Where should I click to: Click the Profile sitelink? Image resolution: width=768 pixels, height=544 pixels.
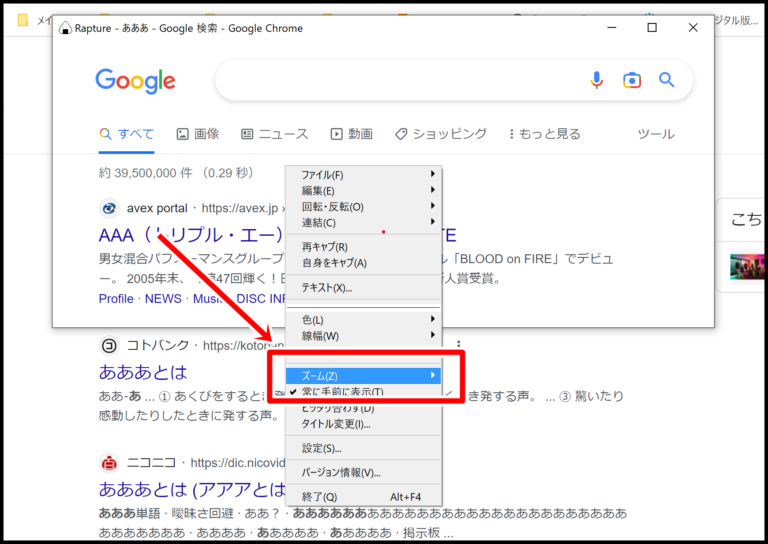coord(116,299)
